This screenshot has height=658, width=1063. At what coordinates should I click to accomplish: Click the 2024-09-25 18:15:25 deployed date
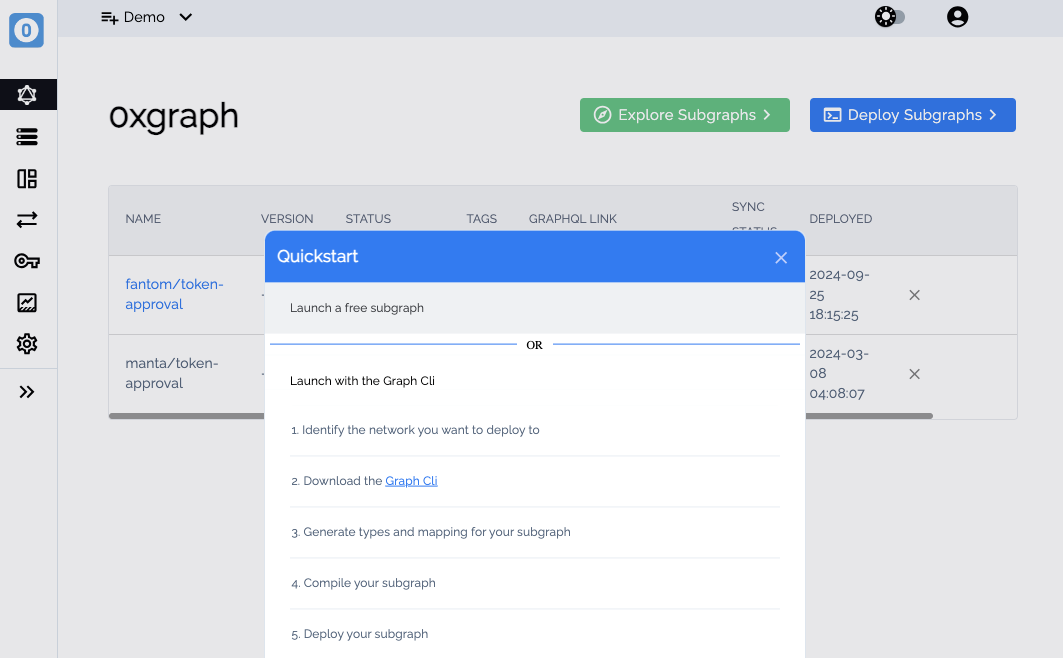(x=839, y=295)
